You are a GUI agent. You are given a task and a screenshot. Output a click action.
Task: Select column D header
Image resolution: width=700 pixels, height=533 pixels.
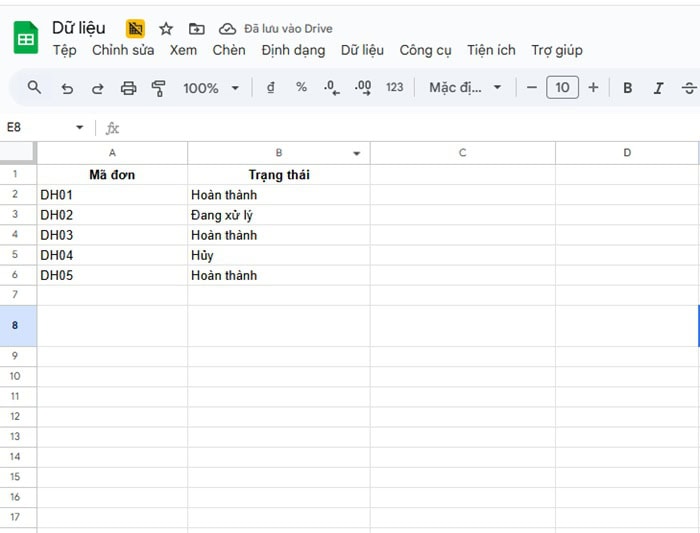pyautogui.click(x=627, y=153)
